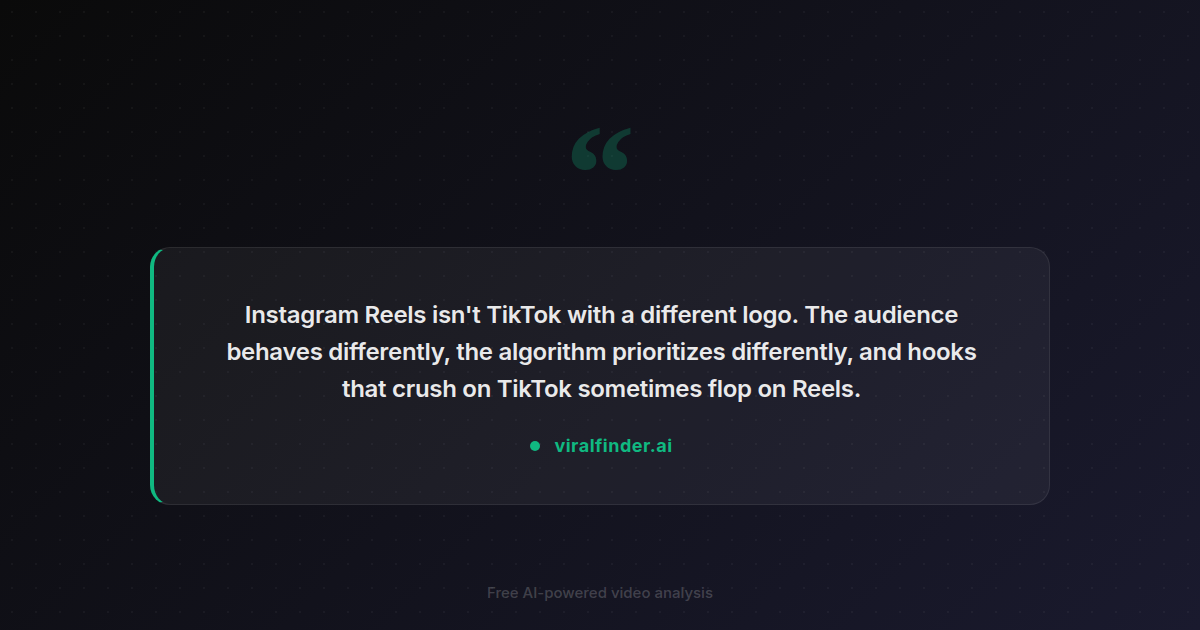Image resolution: width=1200 pixels, height=630 pixels.
Task: Click the word 'prioritizes' in the quote
Action: point(669,352)
